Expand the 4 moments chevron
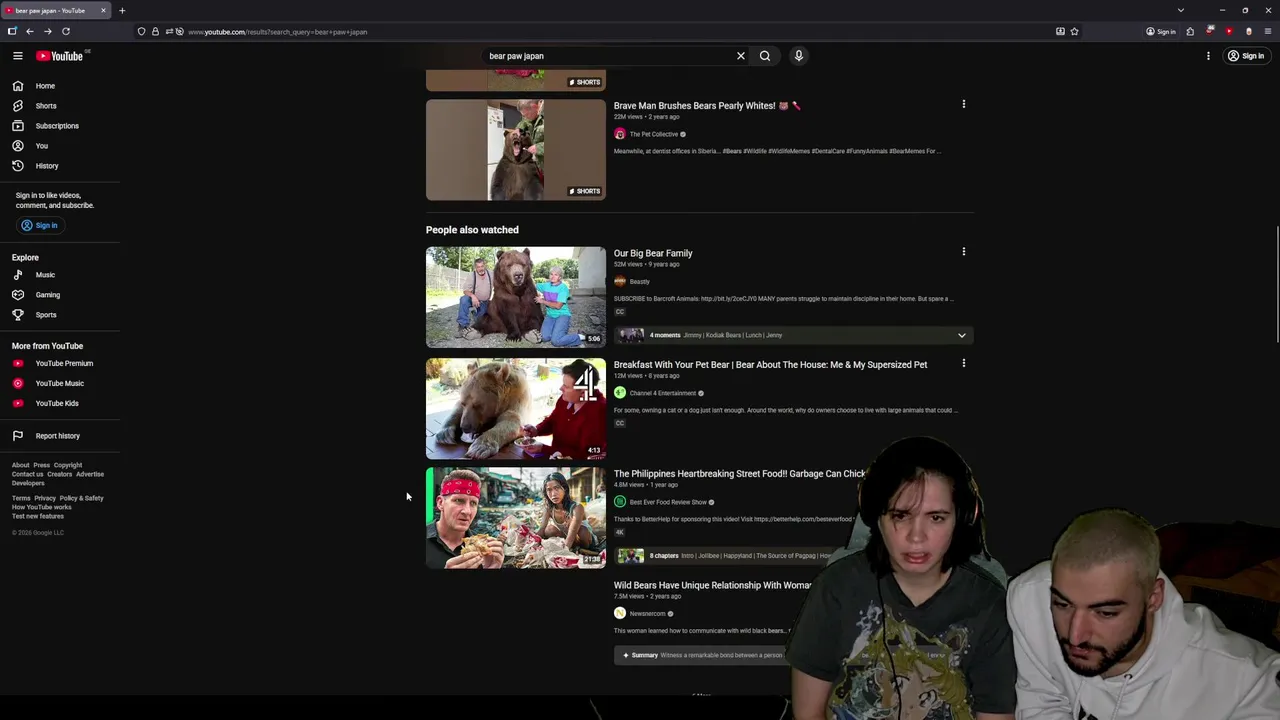The height and width of the screenshot is (720, 1280). [x=962, y=335]
